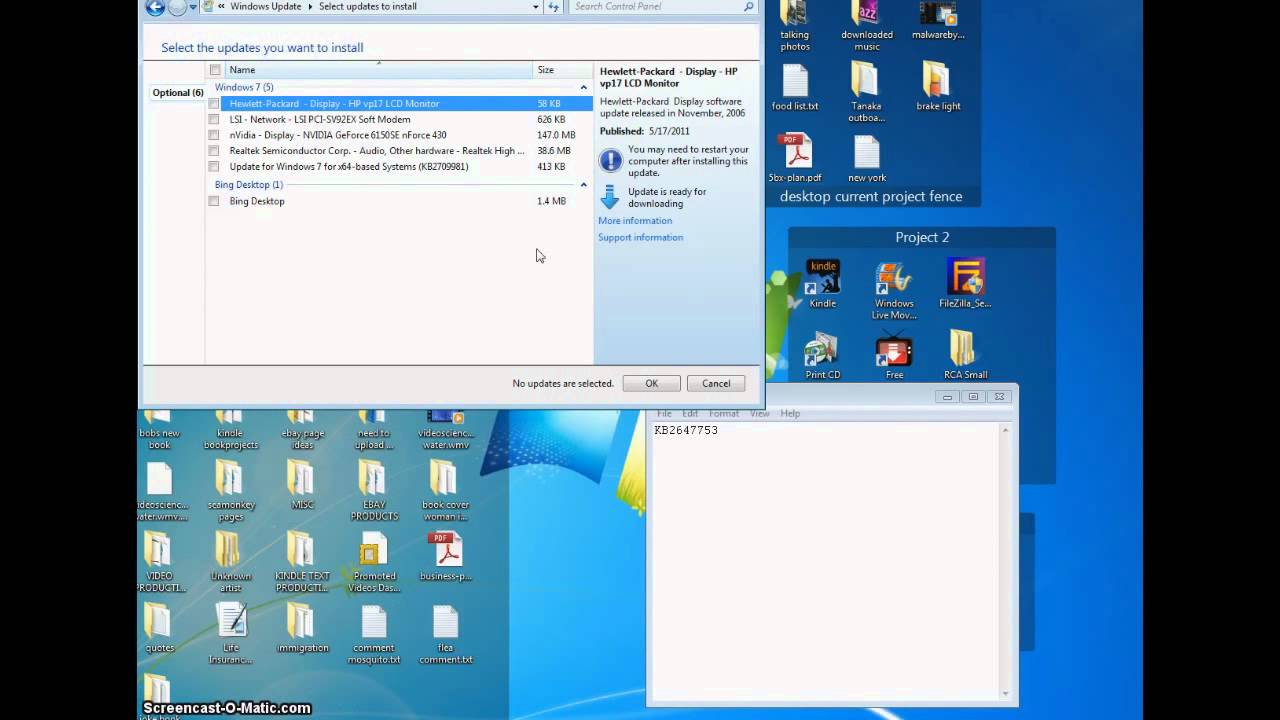Check the Hewlett-Packard HP vp17 LCD Monitor update
1280x720 pixels.
(x=214, y=104)
